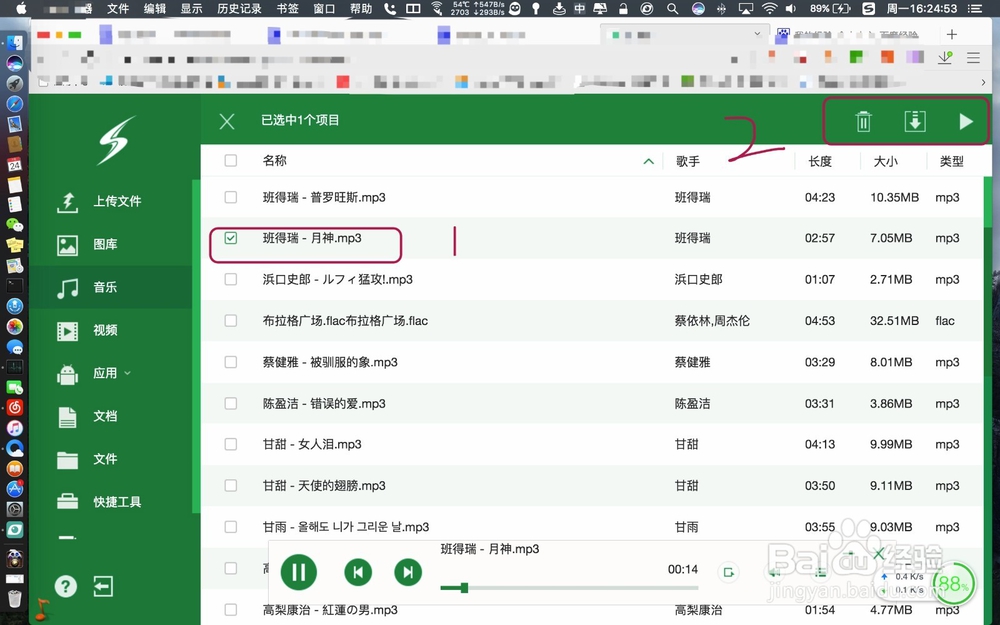
Task: Close selection with the X button
Action: (226, 121)
